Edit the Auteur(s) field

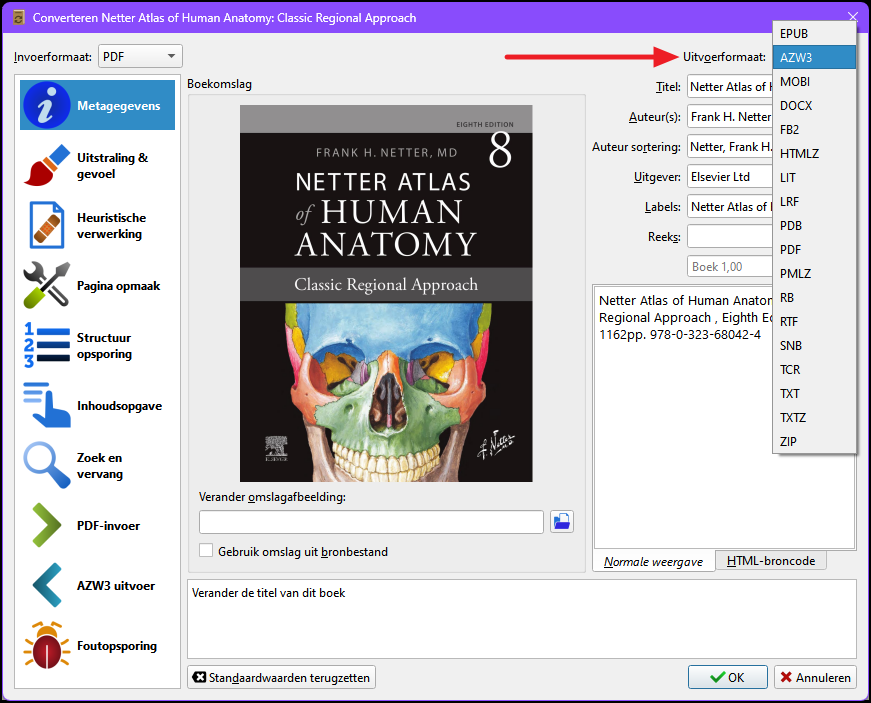[x=730, y=117]
